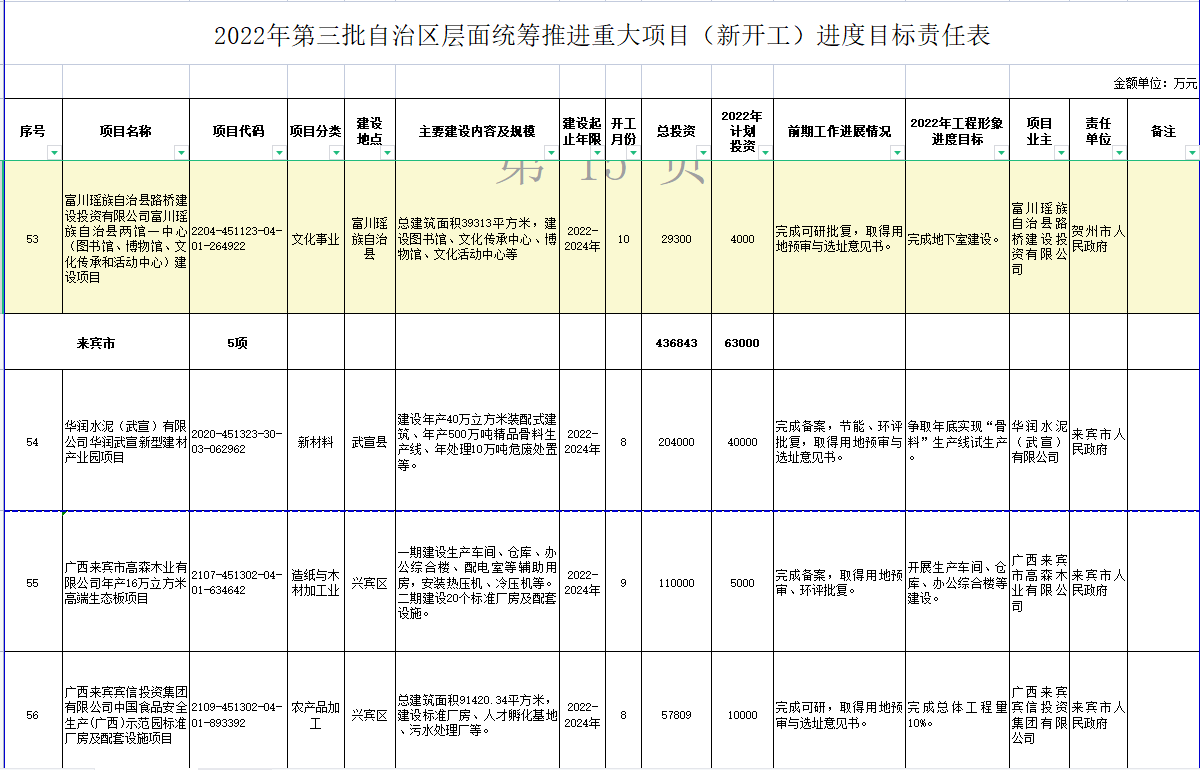Expand the 主要建设内容及规模 filter arrow

click(x=551, y=153)
